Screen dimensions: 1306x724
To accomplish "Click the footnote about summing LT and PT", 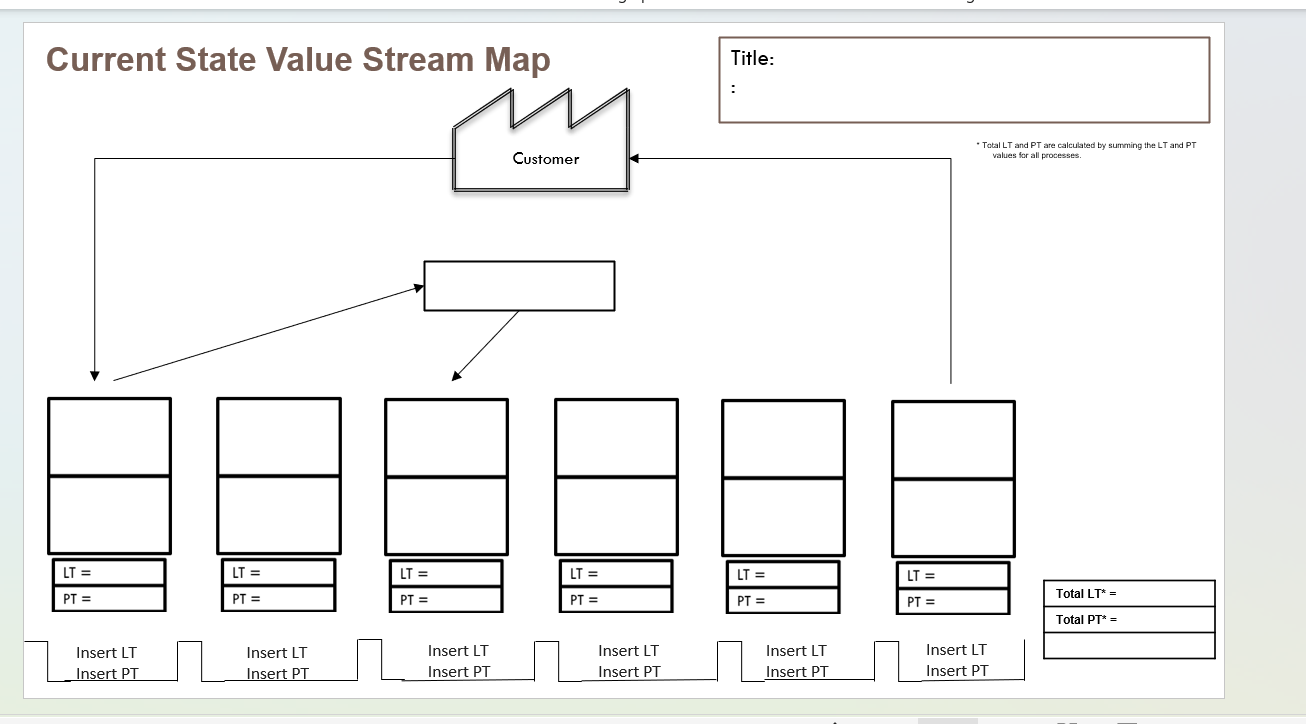I will click(x=1083, y=149).
